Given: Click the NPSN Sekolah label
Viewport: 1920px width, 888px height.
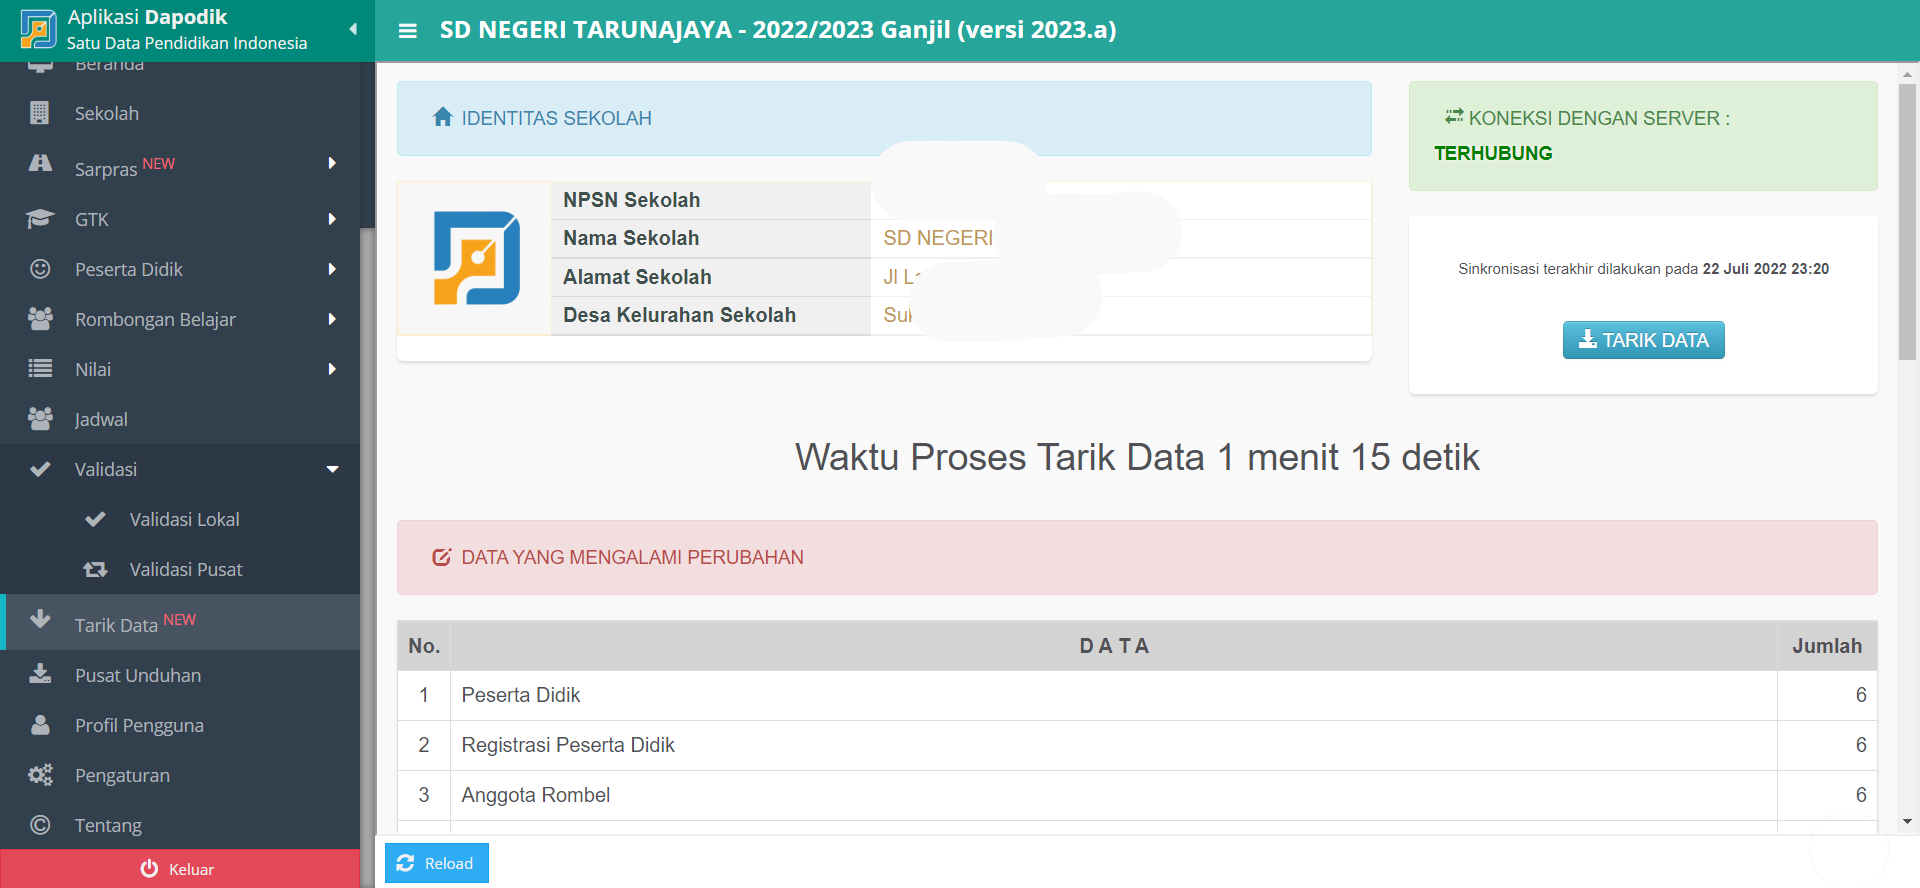Looking at the screenshot, I should tap(631, 200).
